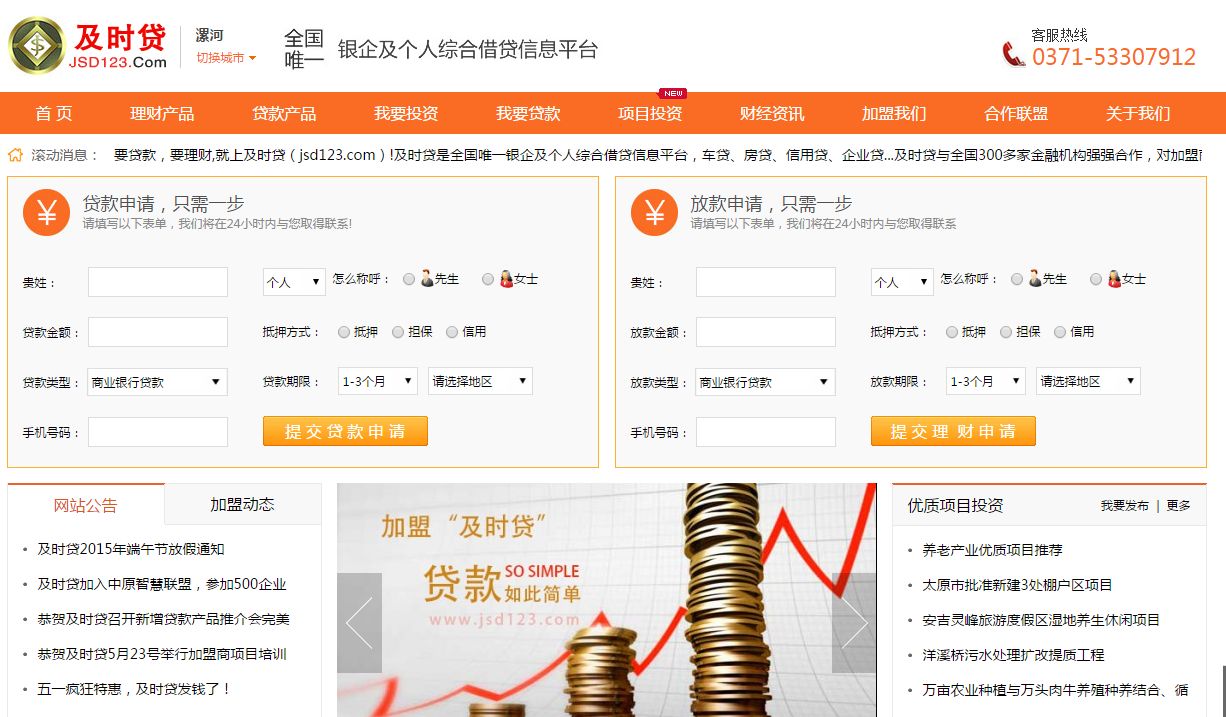Viewport: 1226px width, 717px height.
Task: Click 我要发布 link in 优质项目投资
Action: (1125, 506)
